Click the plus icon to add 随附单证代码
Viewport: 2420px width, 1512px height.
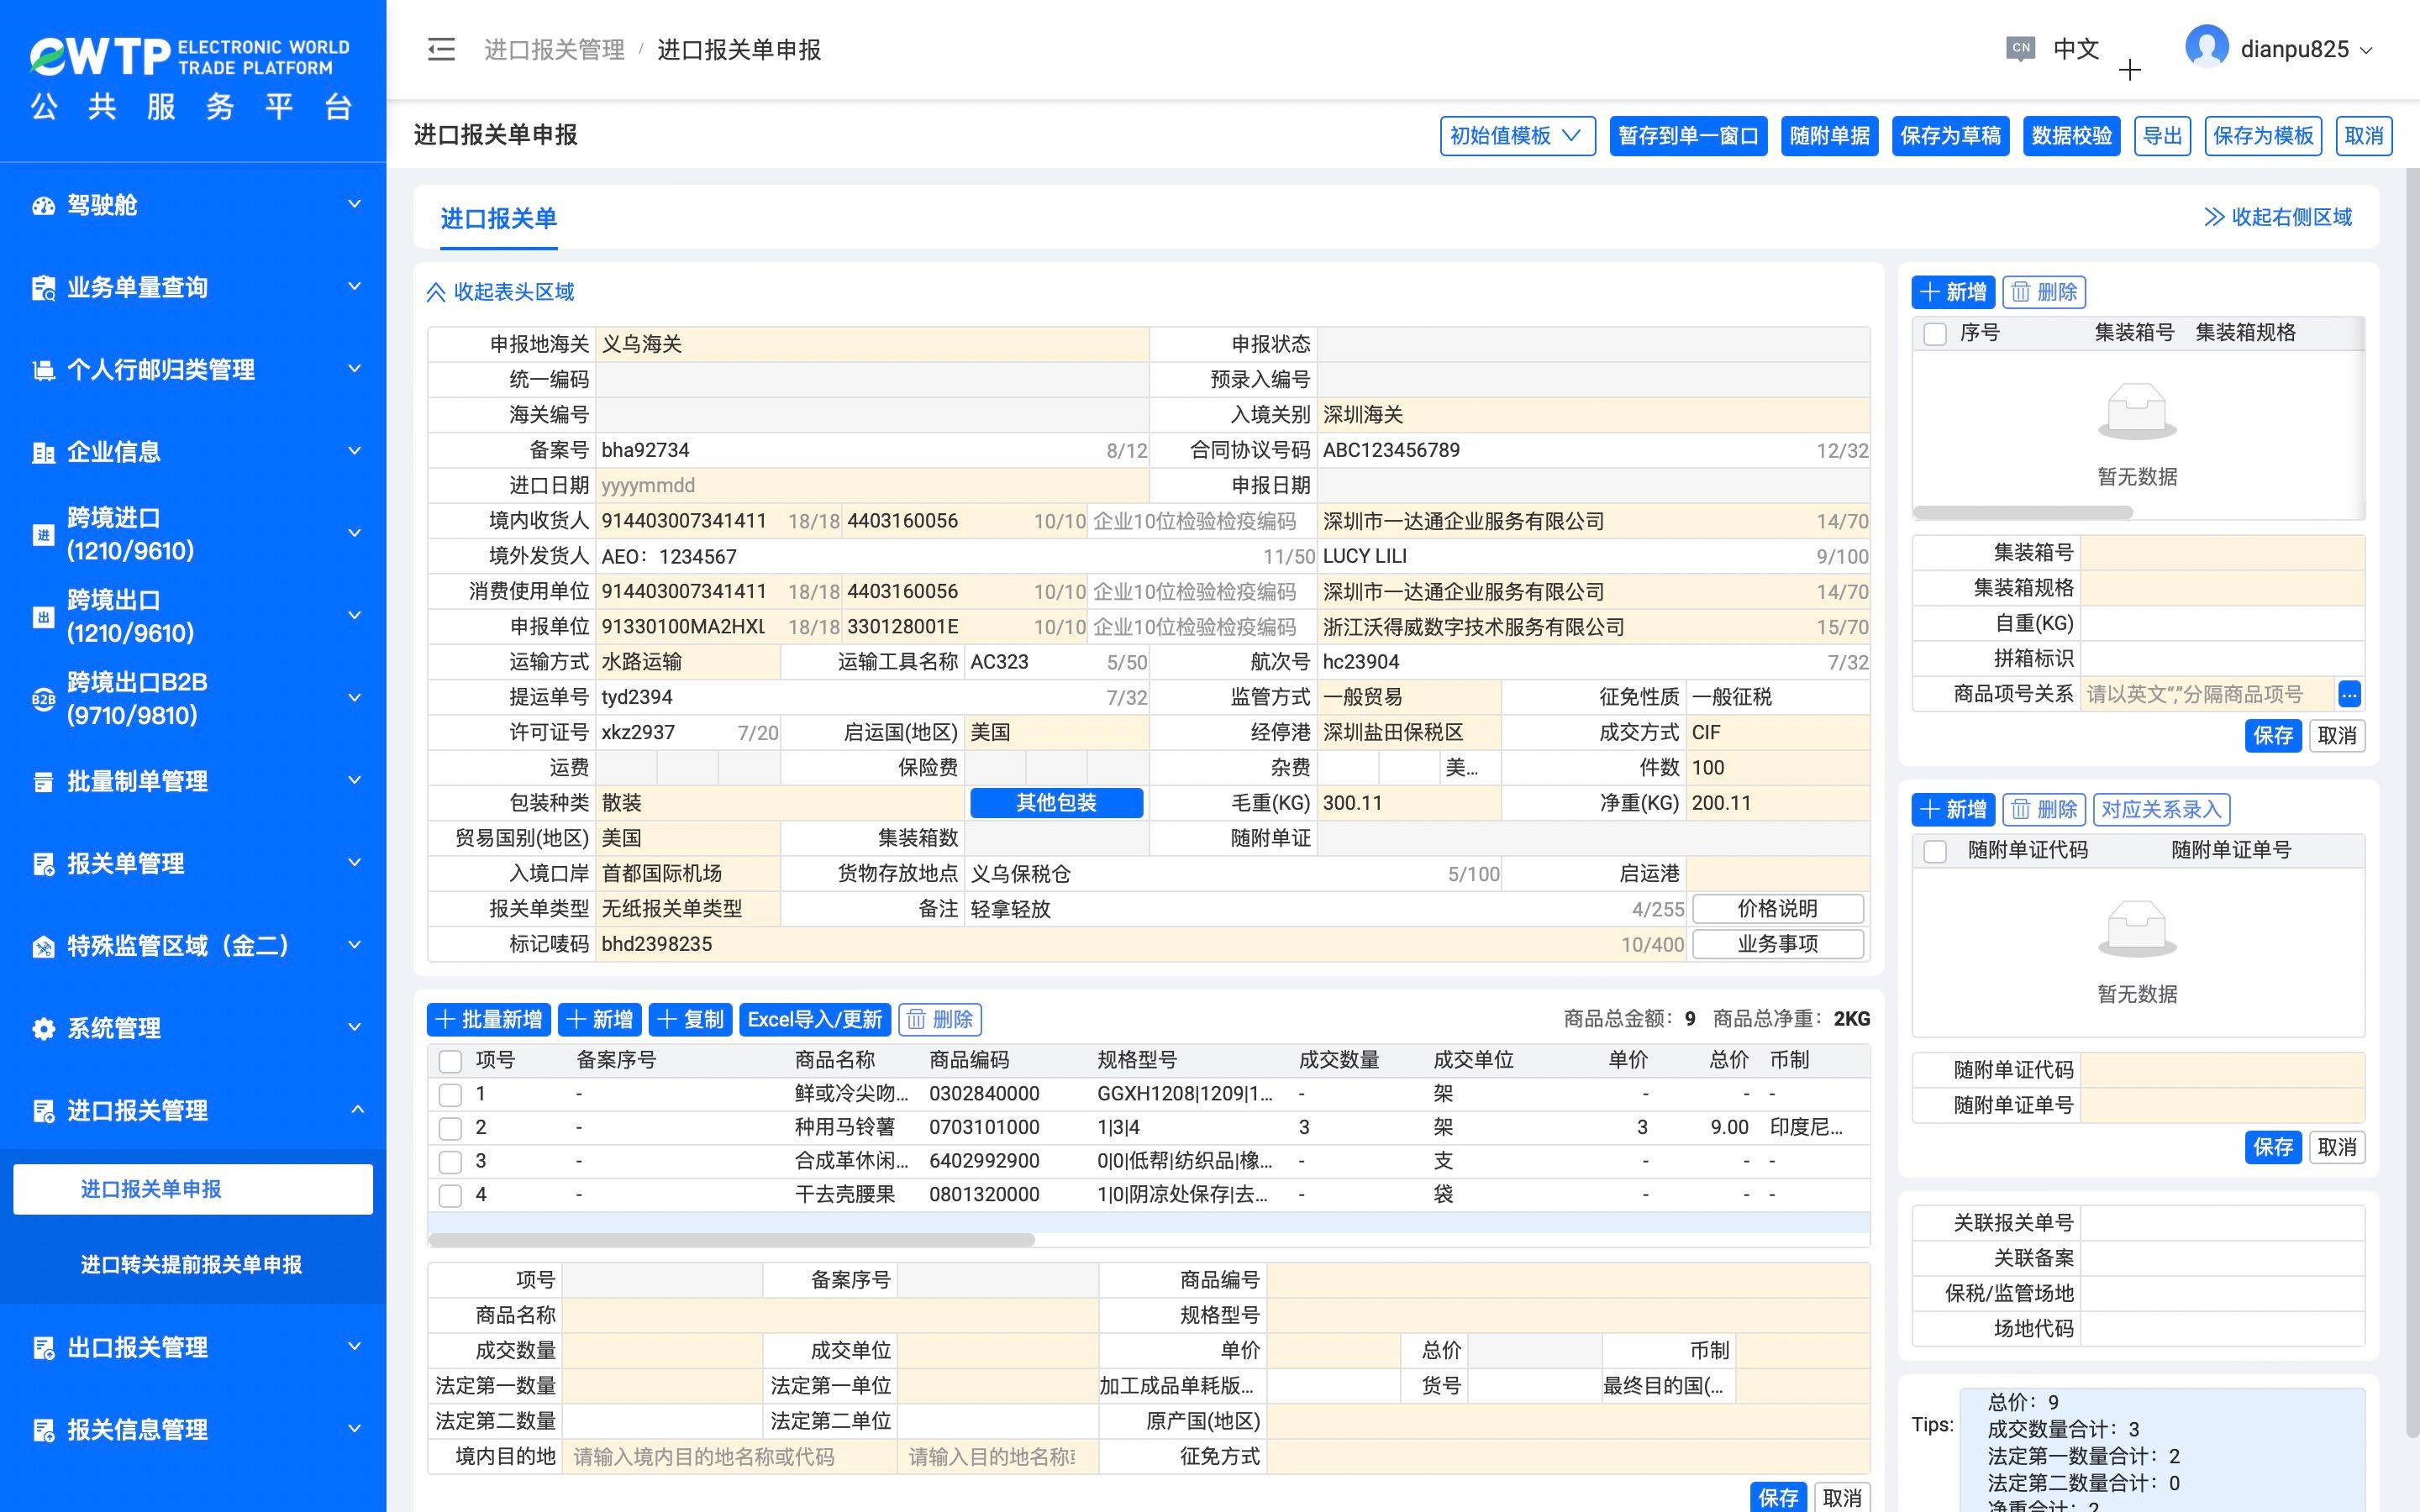tap(1930, 809)
